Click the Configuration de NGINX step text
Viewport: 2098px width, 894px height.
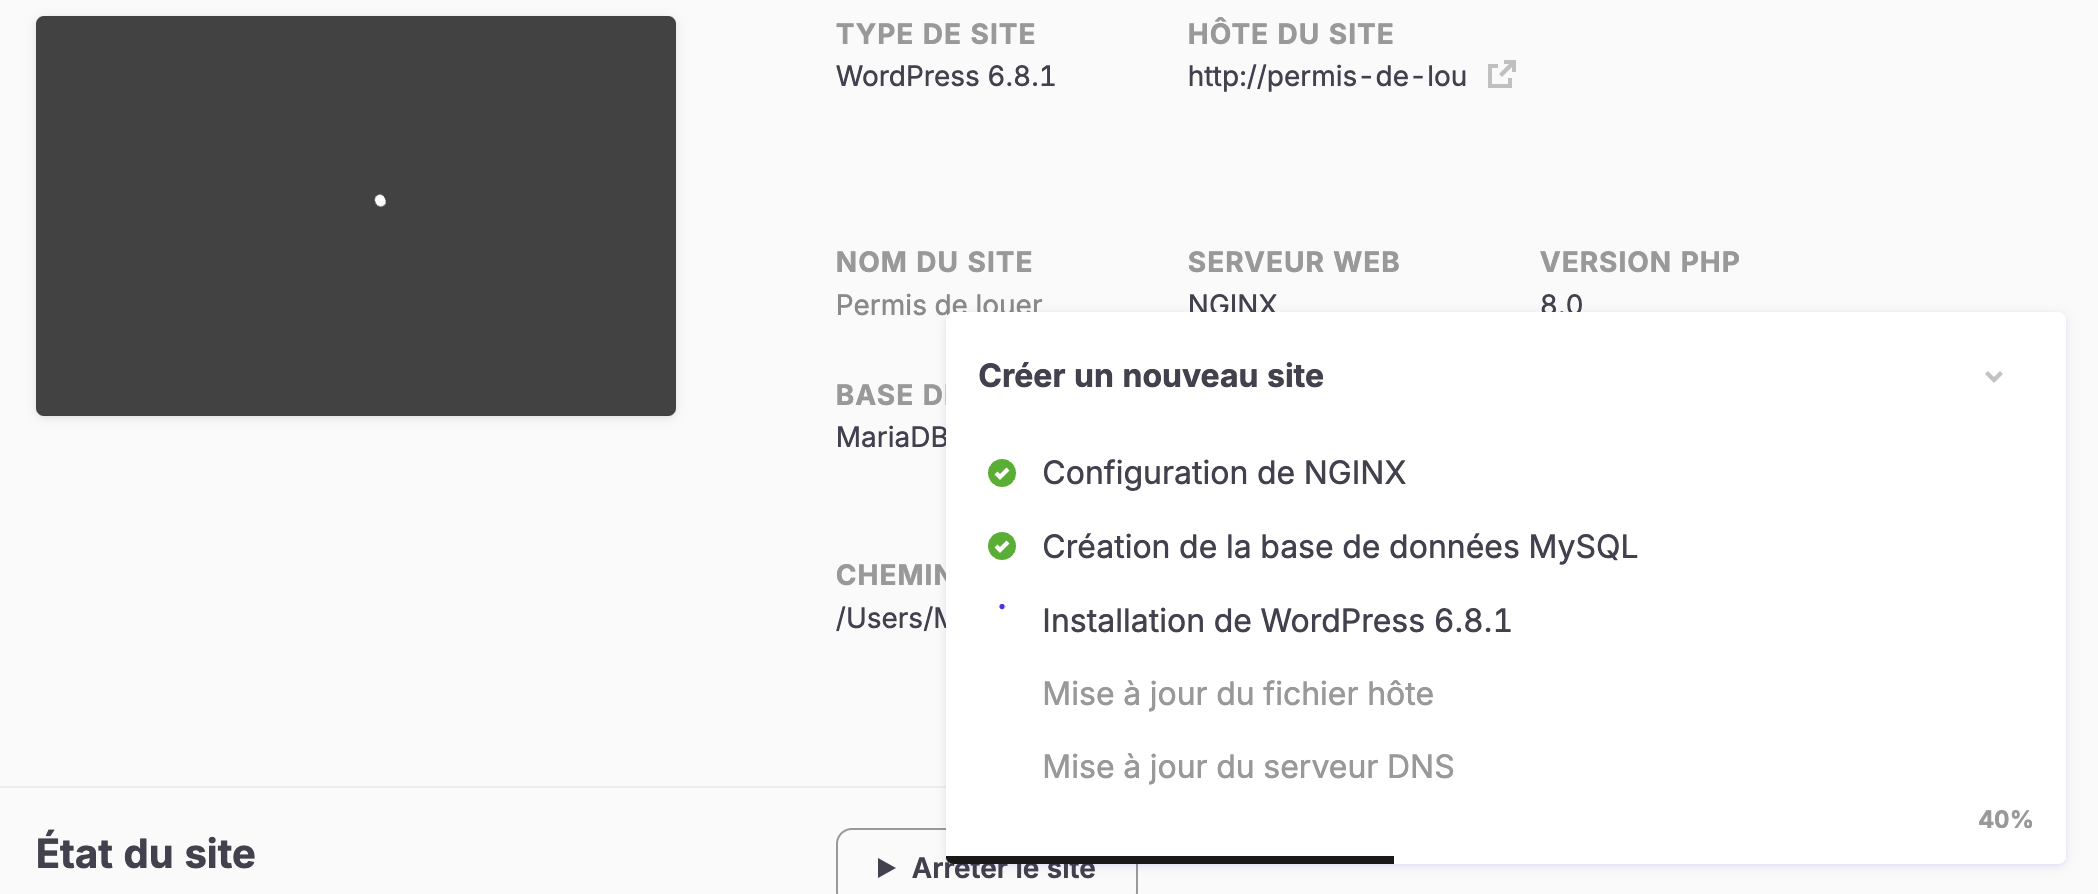click(x=1223, y=473)
